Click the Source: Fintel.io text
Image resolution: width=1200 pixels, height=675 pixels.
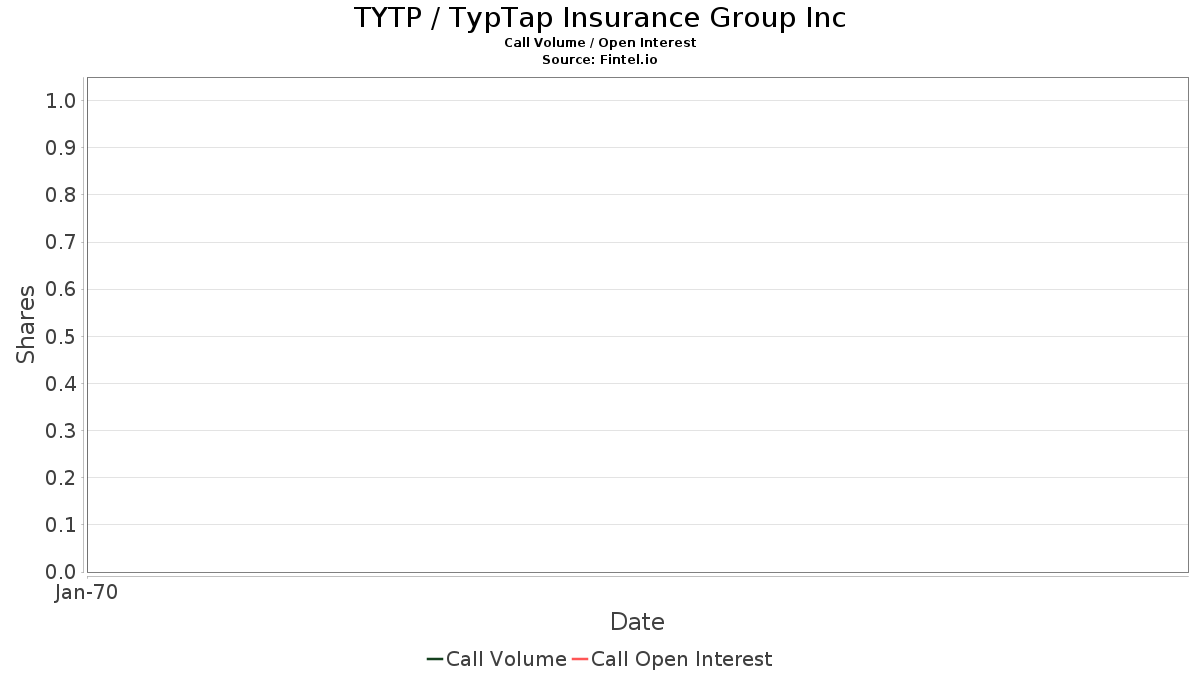click(x=600, y=60)
